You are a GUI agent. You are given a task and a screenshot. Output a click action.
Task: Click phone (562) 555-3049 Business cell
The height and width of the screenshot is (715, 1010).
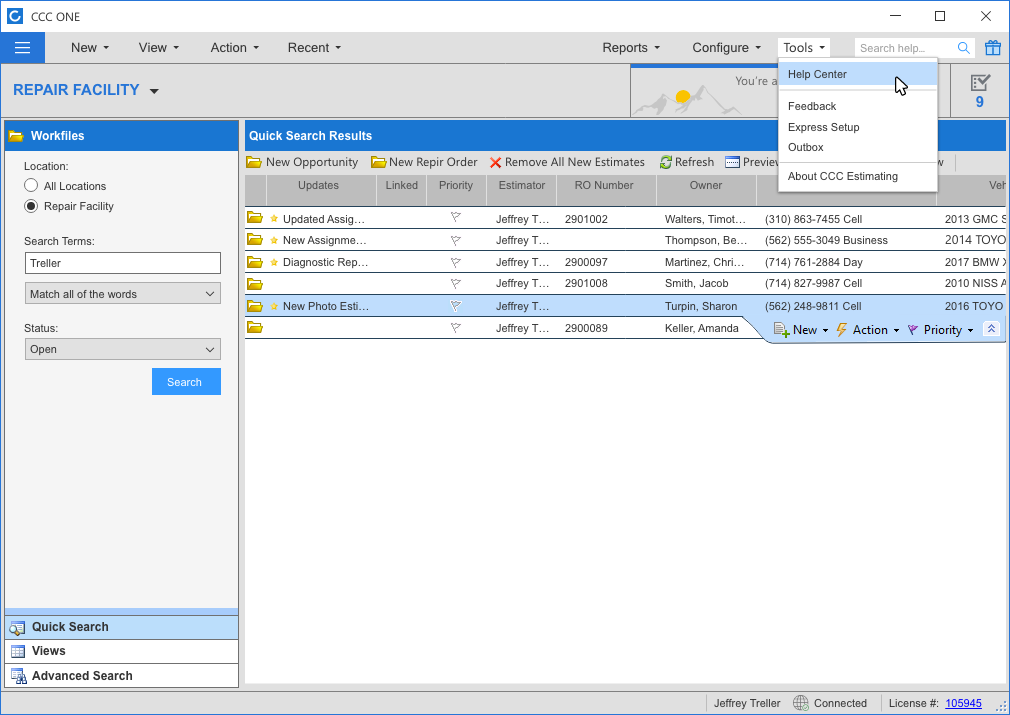pos(826,240)
